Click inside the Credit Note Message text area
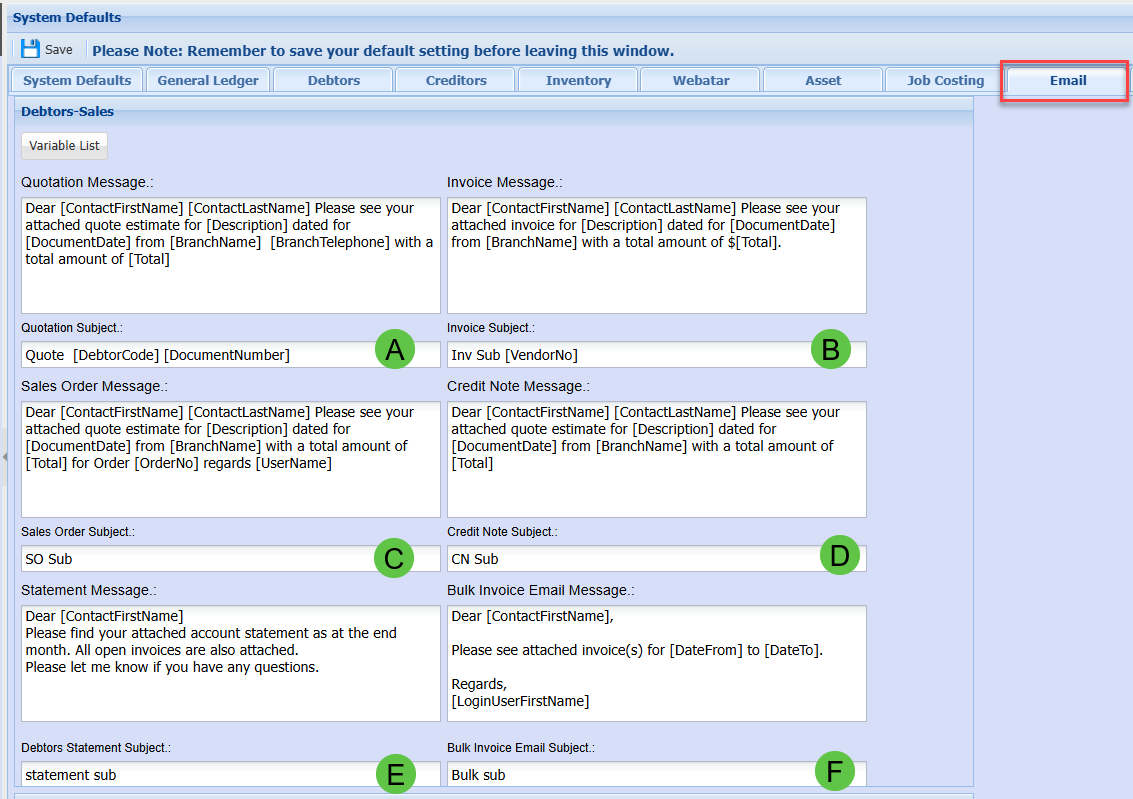This screenshot has height=799, width=1133. [x=657, y=459]
